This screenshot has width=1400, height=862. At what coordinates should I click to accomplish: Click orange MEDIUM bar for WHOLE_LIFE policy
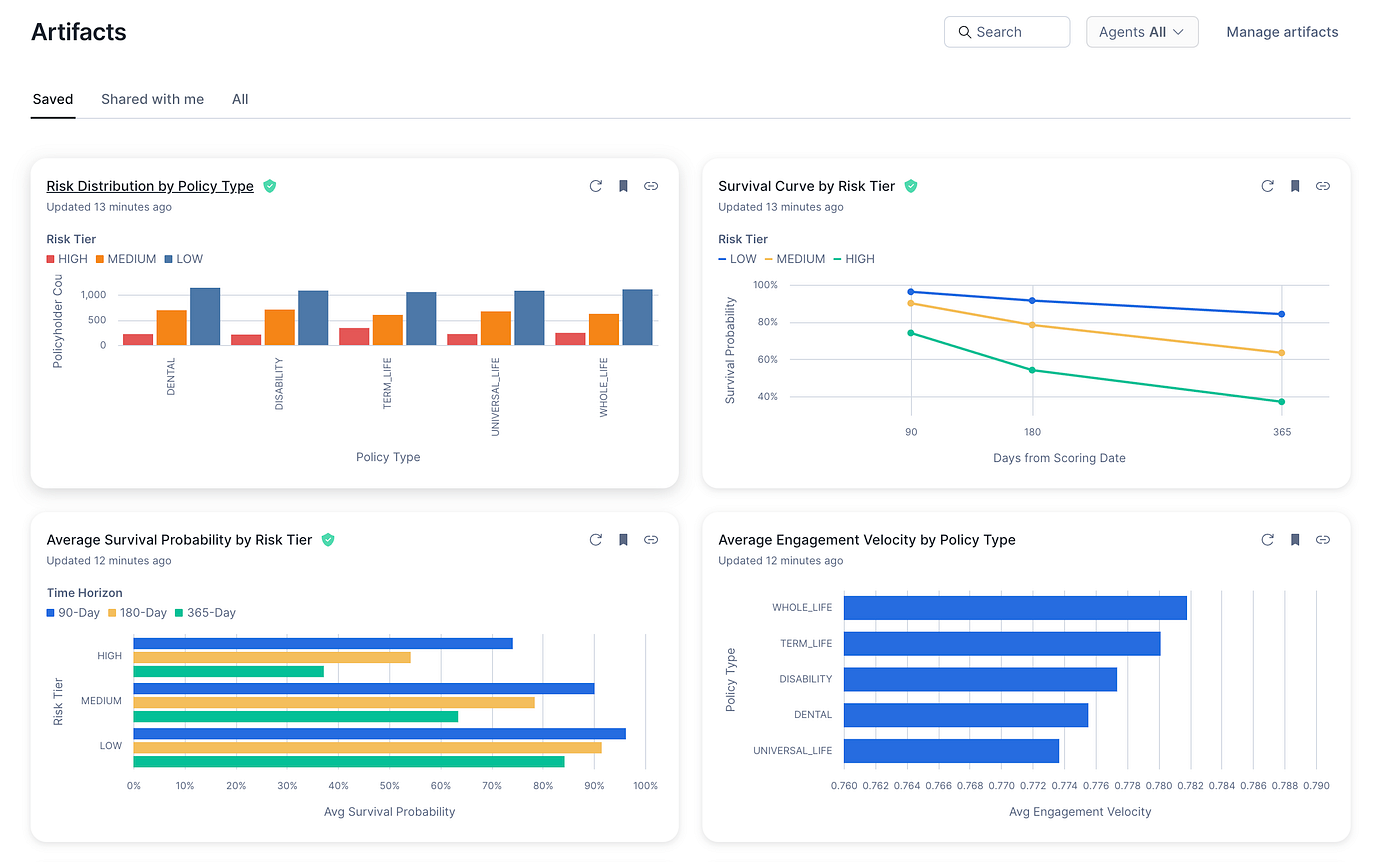tap(604, 330)
